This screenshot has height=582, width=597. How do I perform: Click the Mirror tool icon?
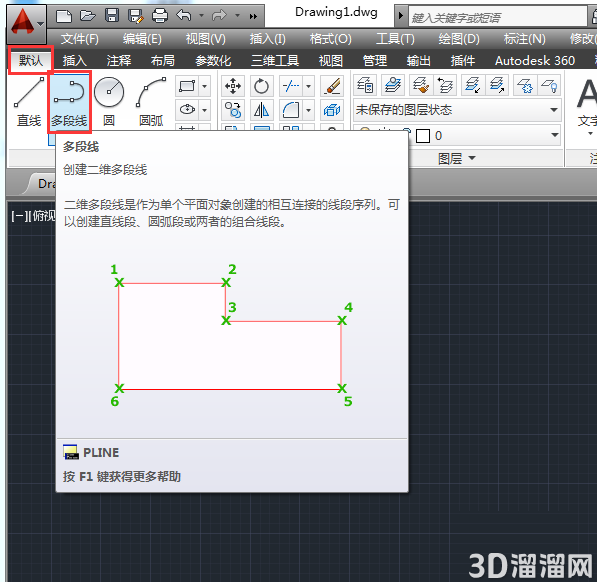point(261,111)
